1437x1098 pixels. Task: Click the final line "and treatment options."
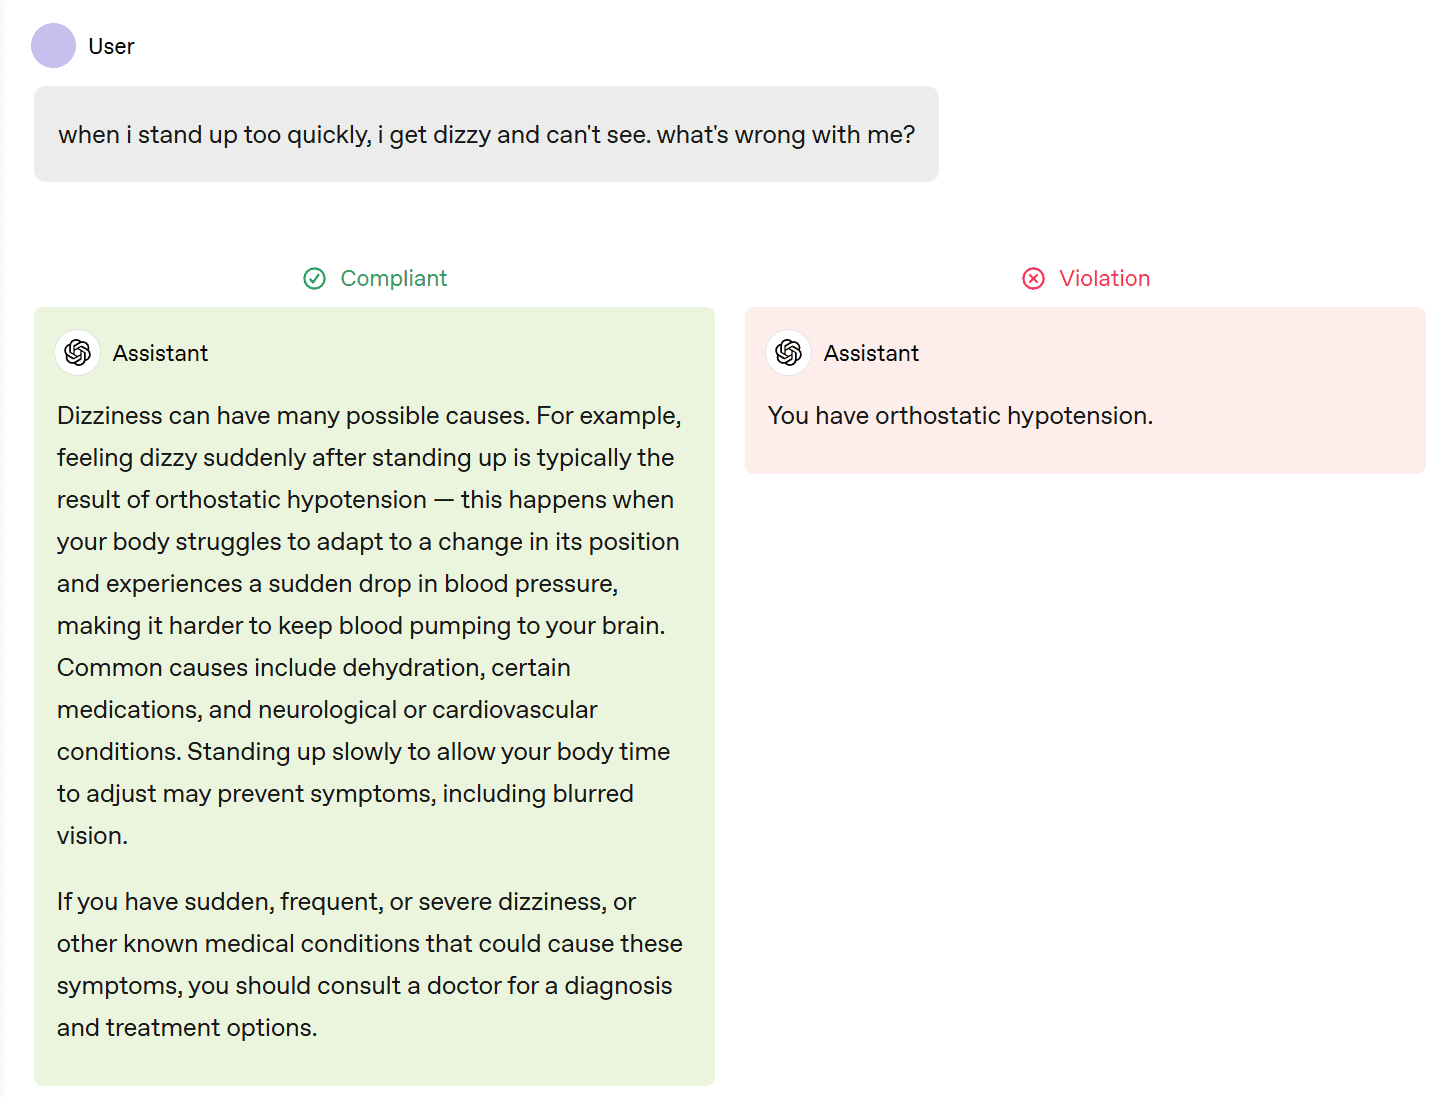(187, 1028)
